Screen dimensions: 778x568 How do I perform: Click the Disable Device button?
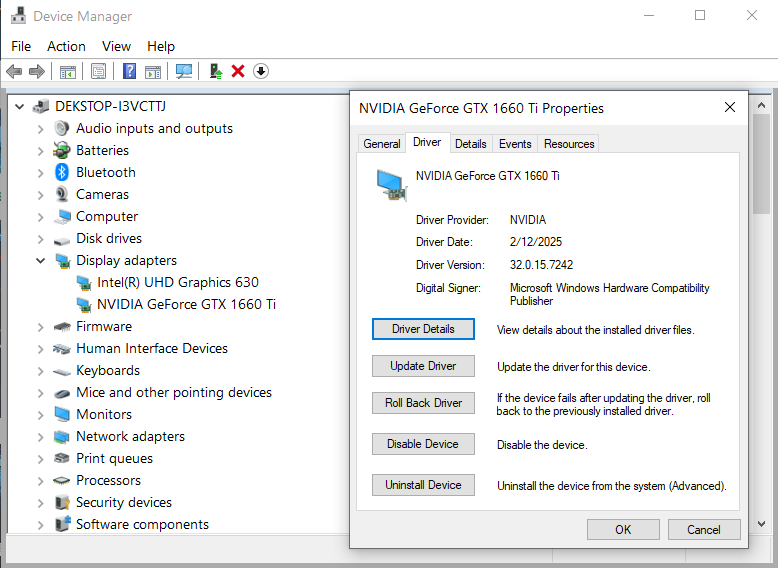[423, 444]
